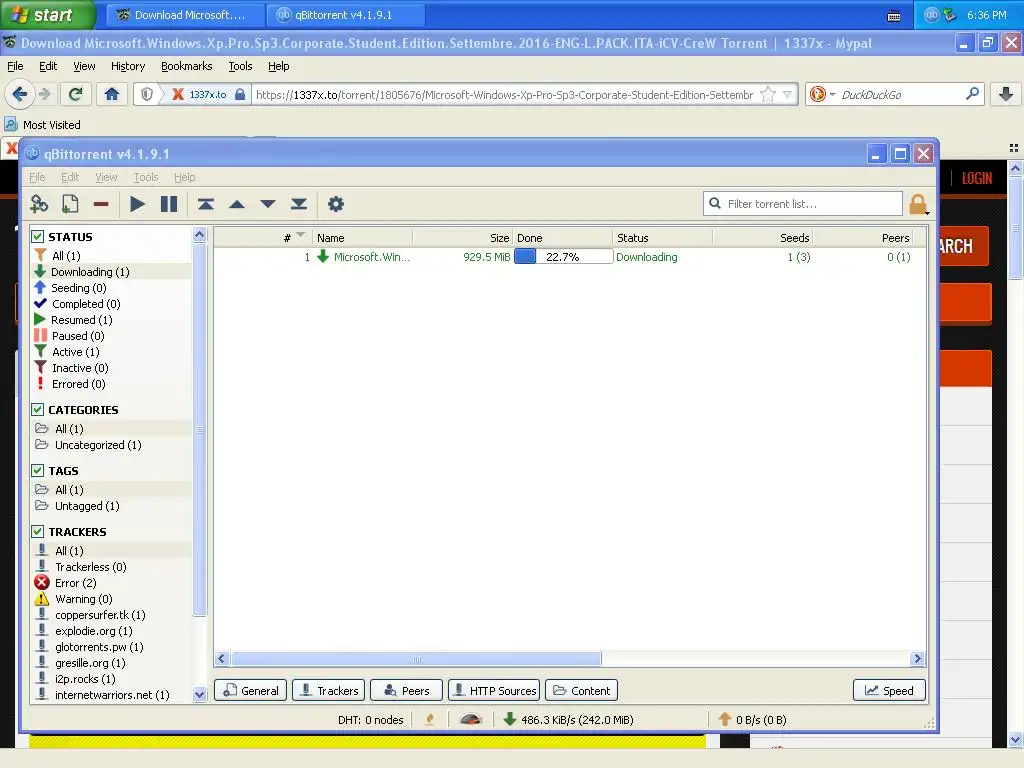Open qBittorrent Help menu
1024x768 pixels.
click(185, 177)
